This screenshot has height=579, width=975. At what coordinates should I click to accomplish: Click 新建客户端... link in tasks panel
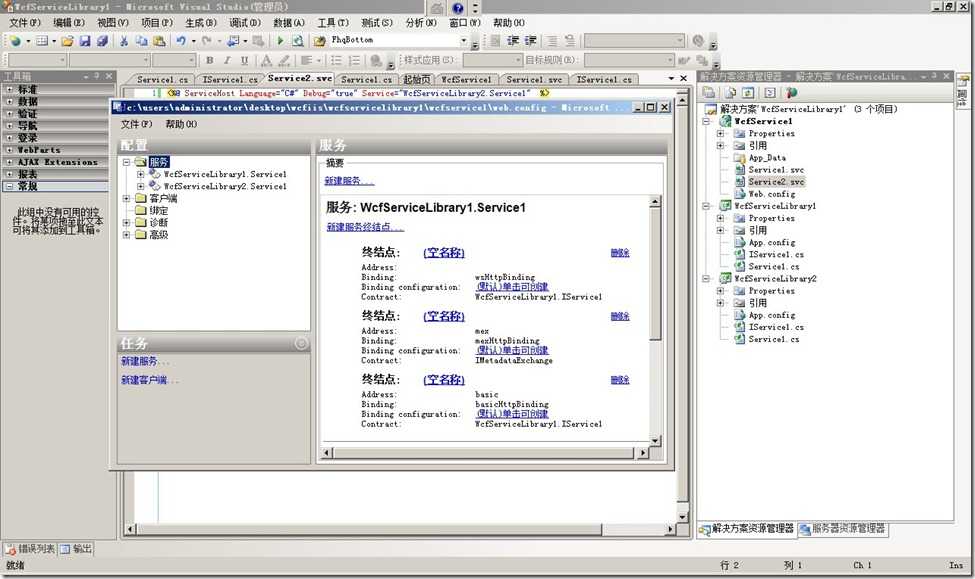coord(149,380)
